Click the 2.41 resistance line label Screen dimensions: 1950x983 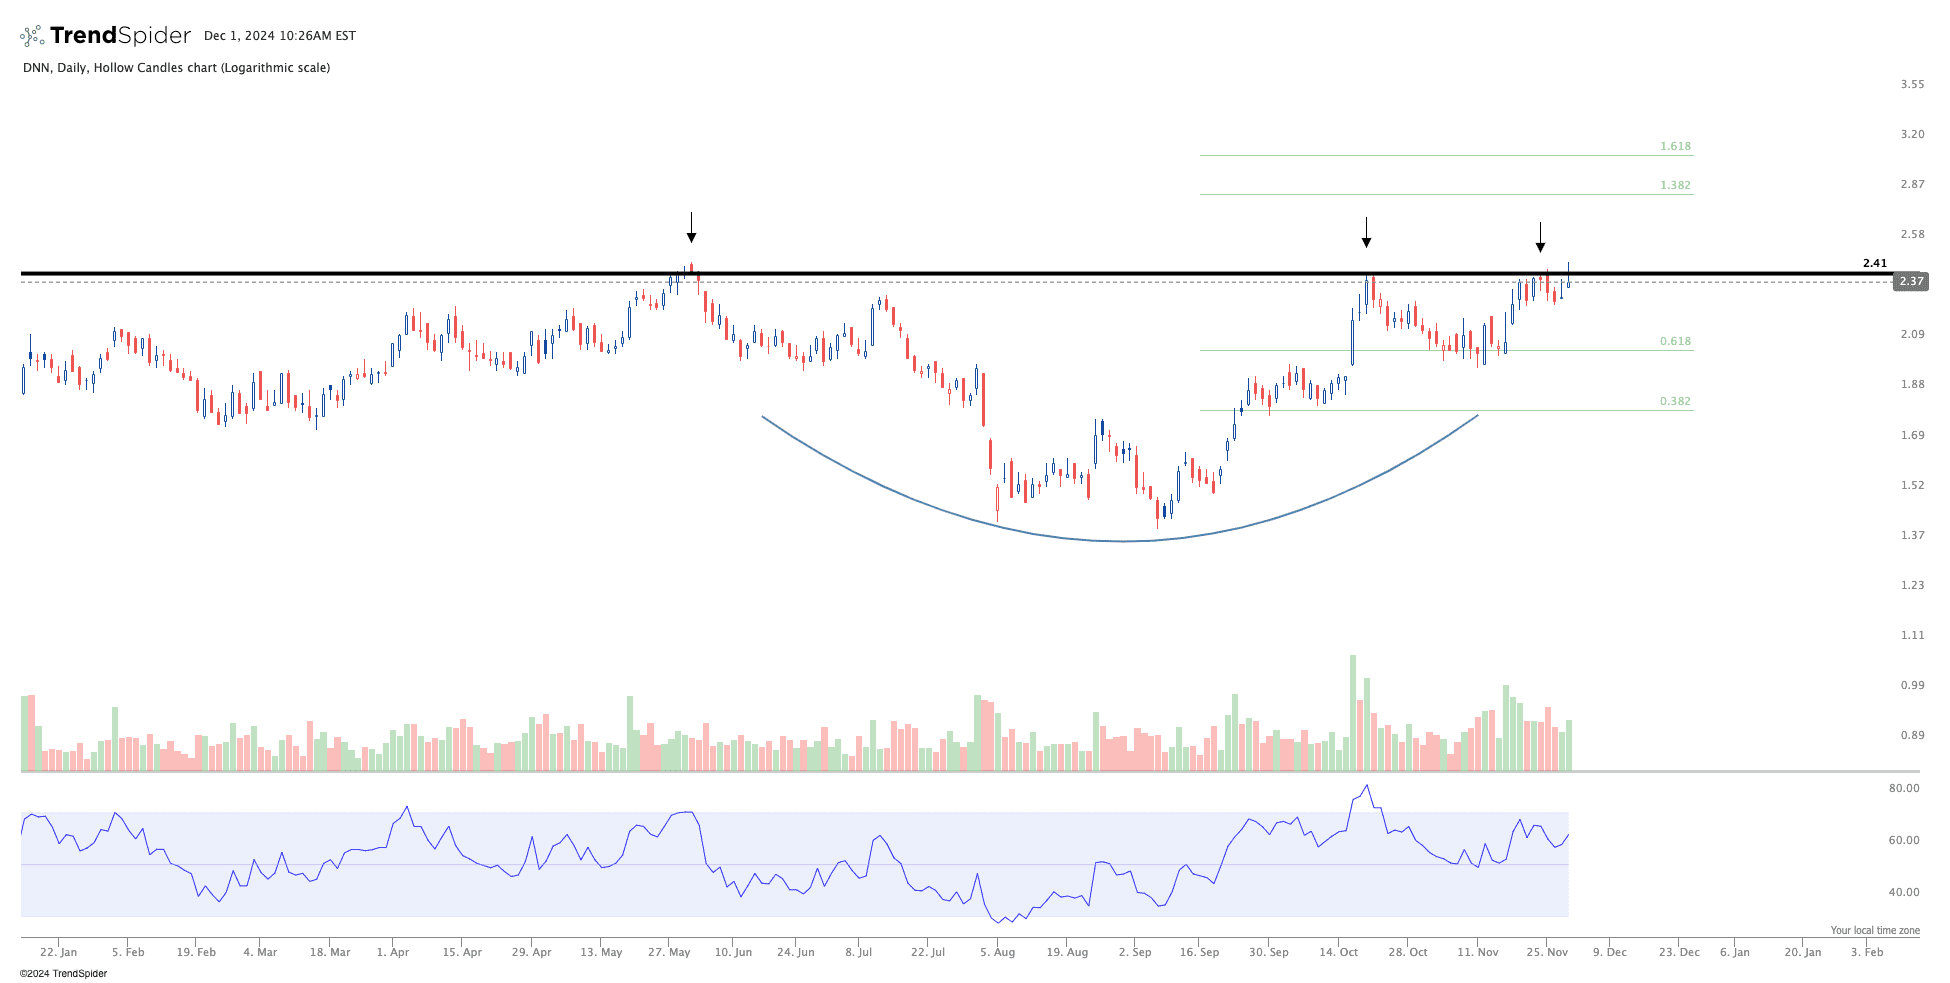click(x=1874, y=264)
